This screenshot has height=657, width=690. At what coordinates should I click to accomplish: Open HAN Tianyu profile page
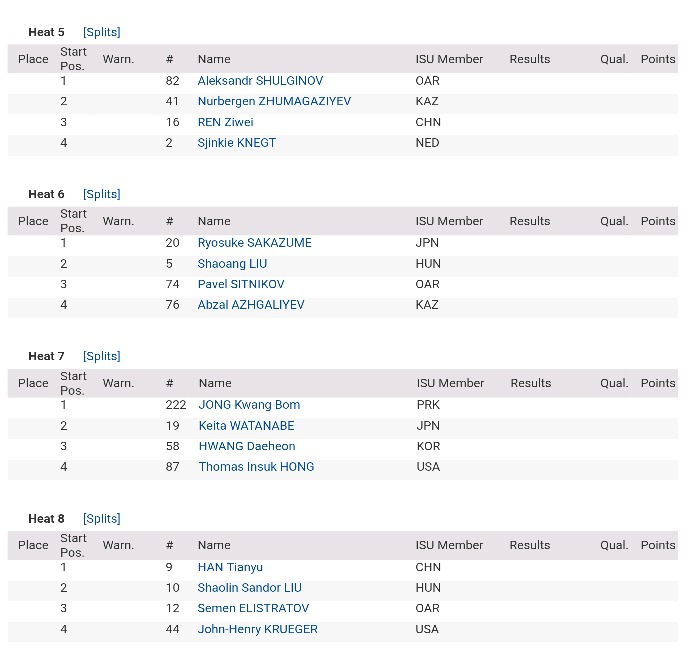point(230,567)
